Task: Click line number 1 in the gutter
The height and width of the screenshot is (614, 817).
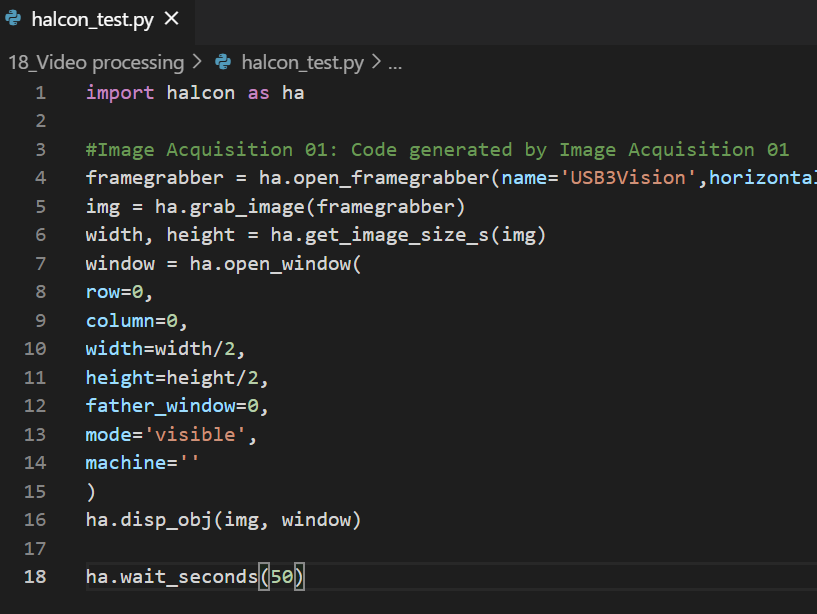Action: point(40,92)
